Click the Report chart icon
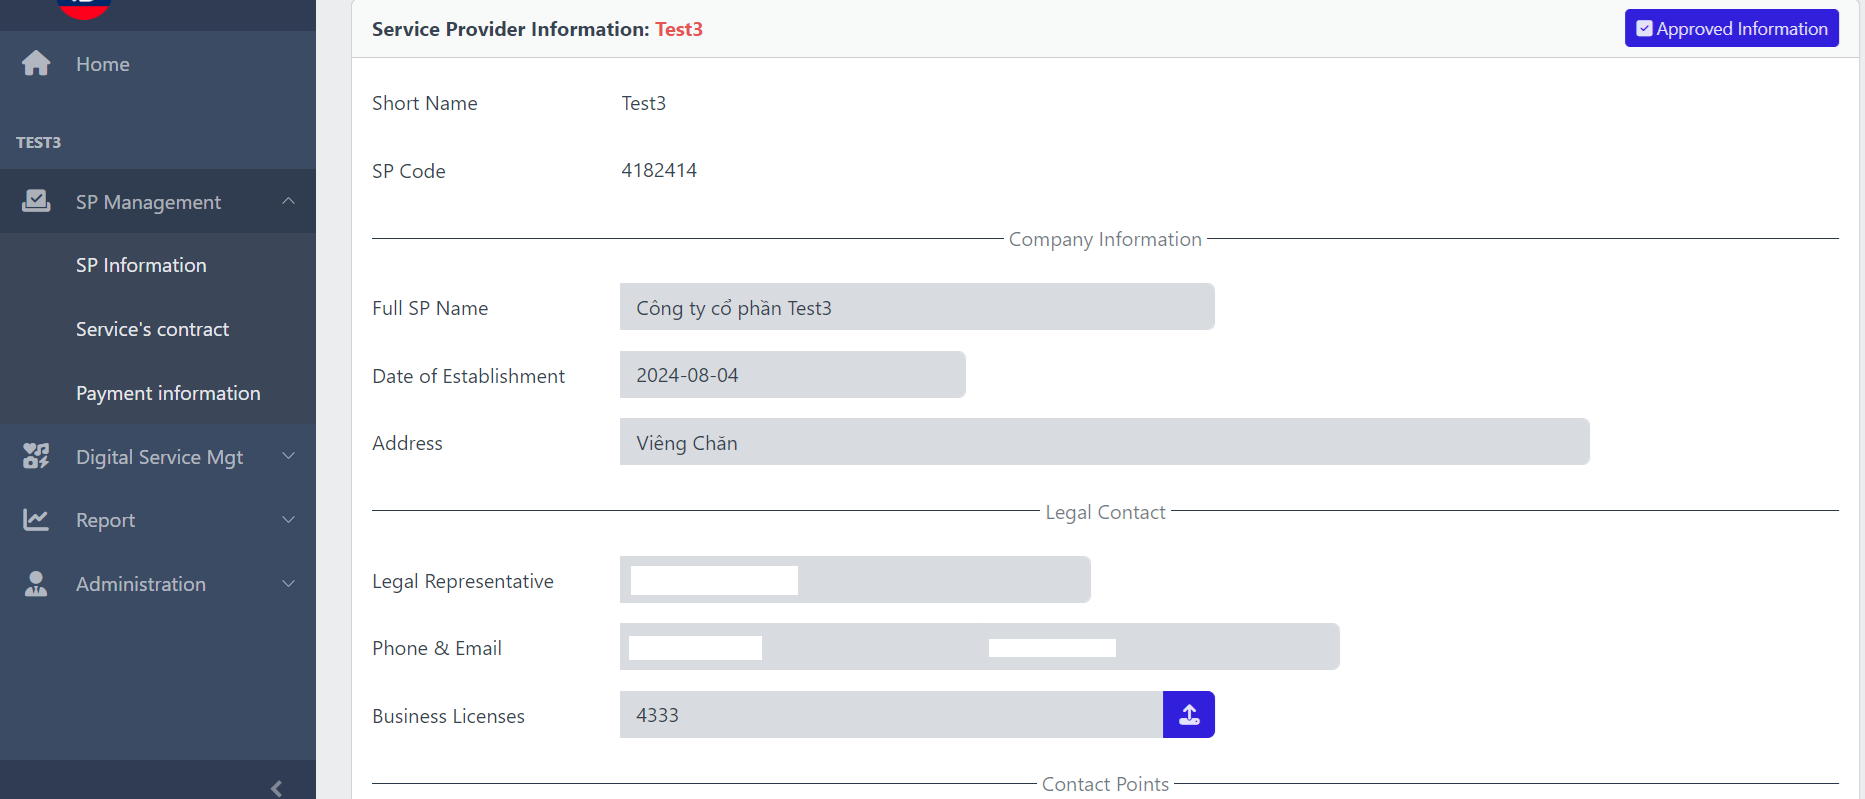The width and height of the screenshot is (1865, 799). pos(36,520)
